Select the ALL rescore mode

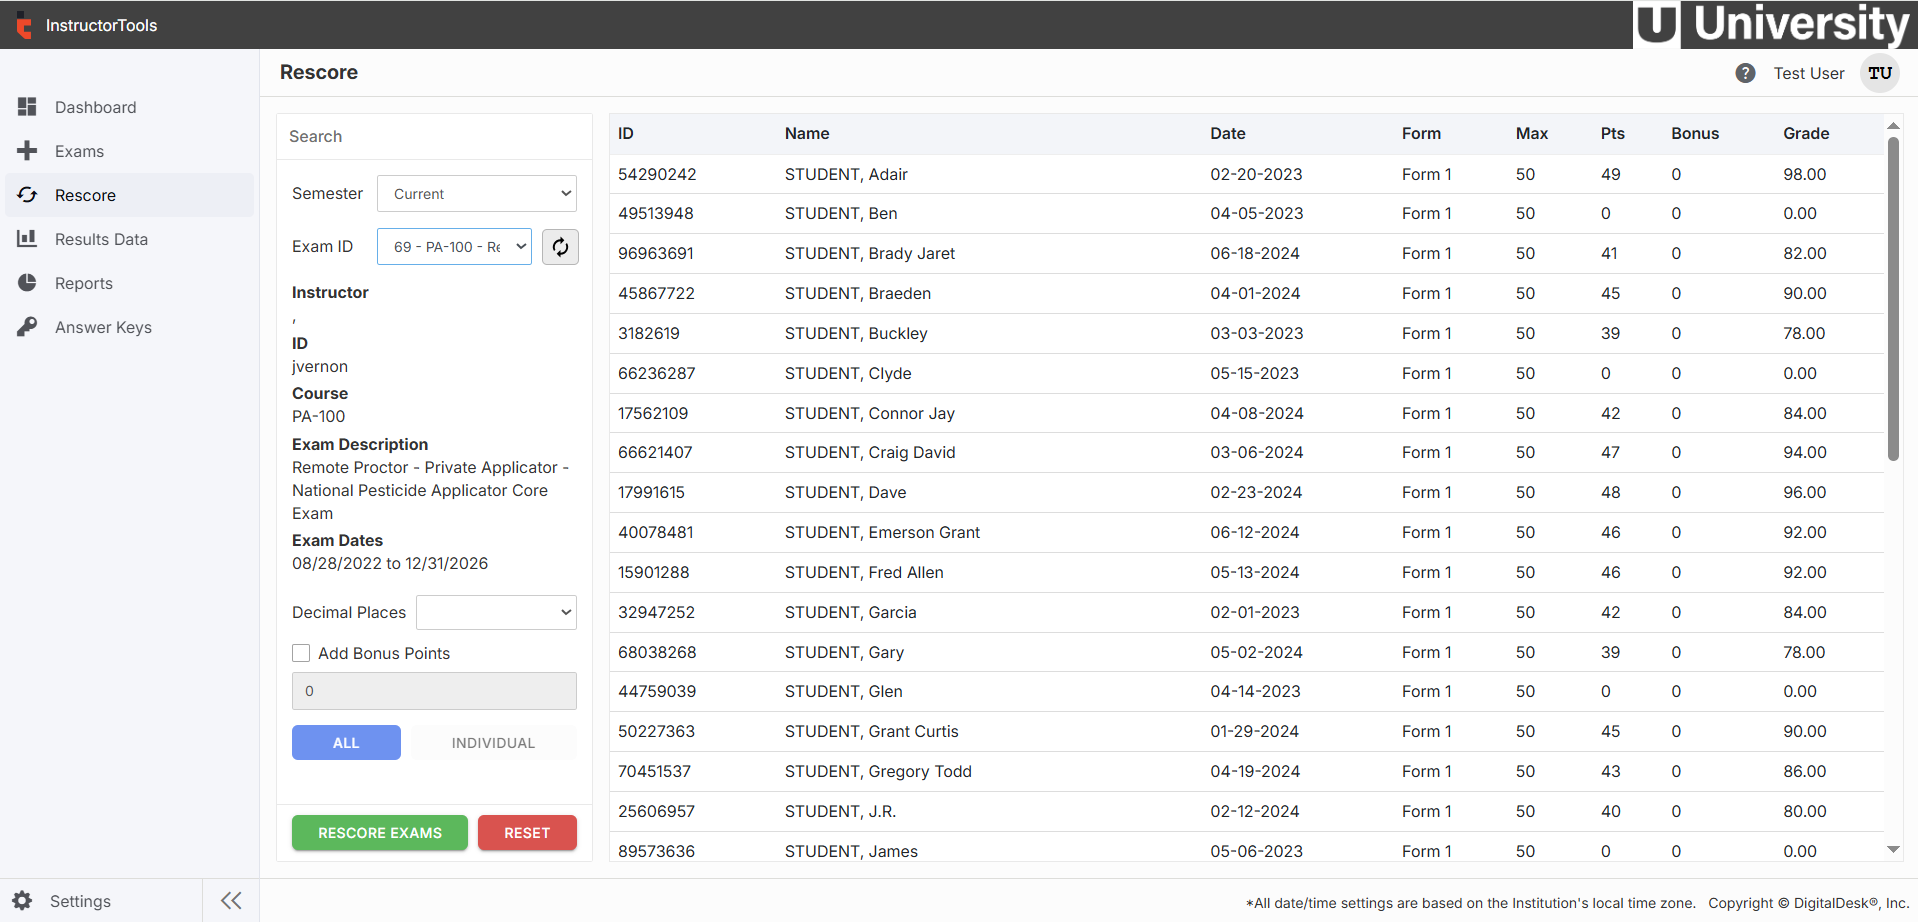(346, 743)
